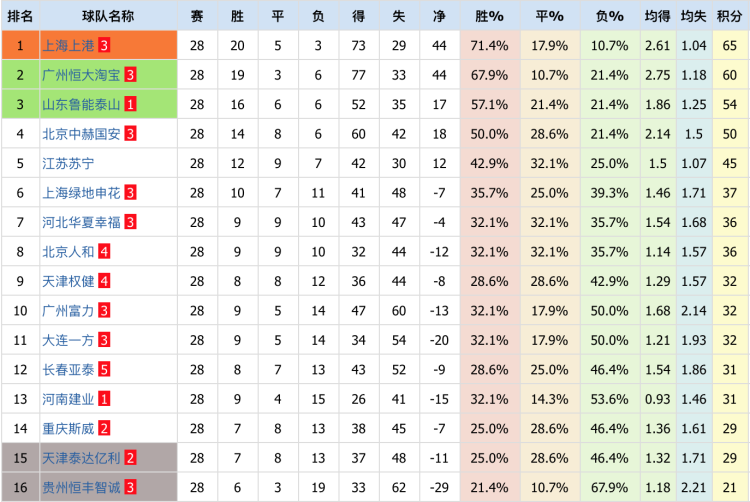Screen dimensions: 750x502
Task: Click red badge beside 北京人和
Action: coord(104,252)
